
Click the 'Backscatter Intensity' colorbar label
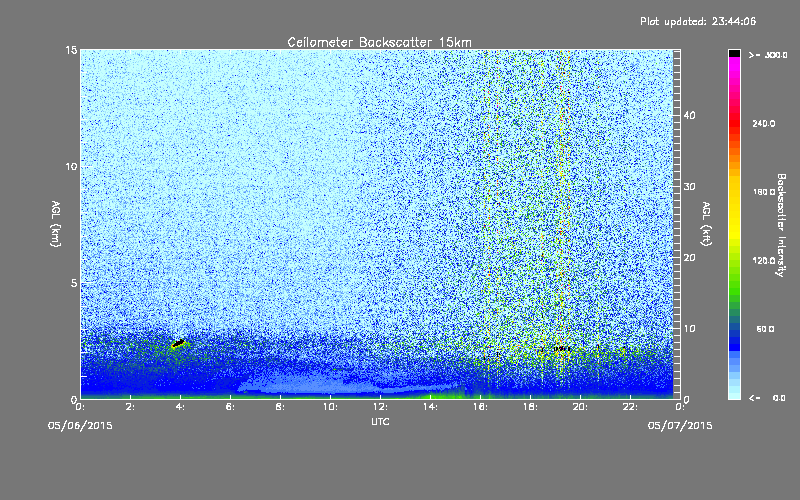tap(781, 225)
